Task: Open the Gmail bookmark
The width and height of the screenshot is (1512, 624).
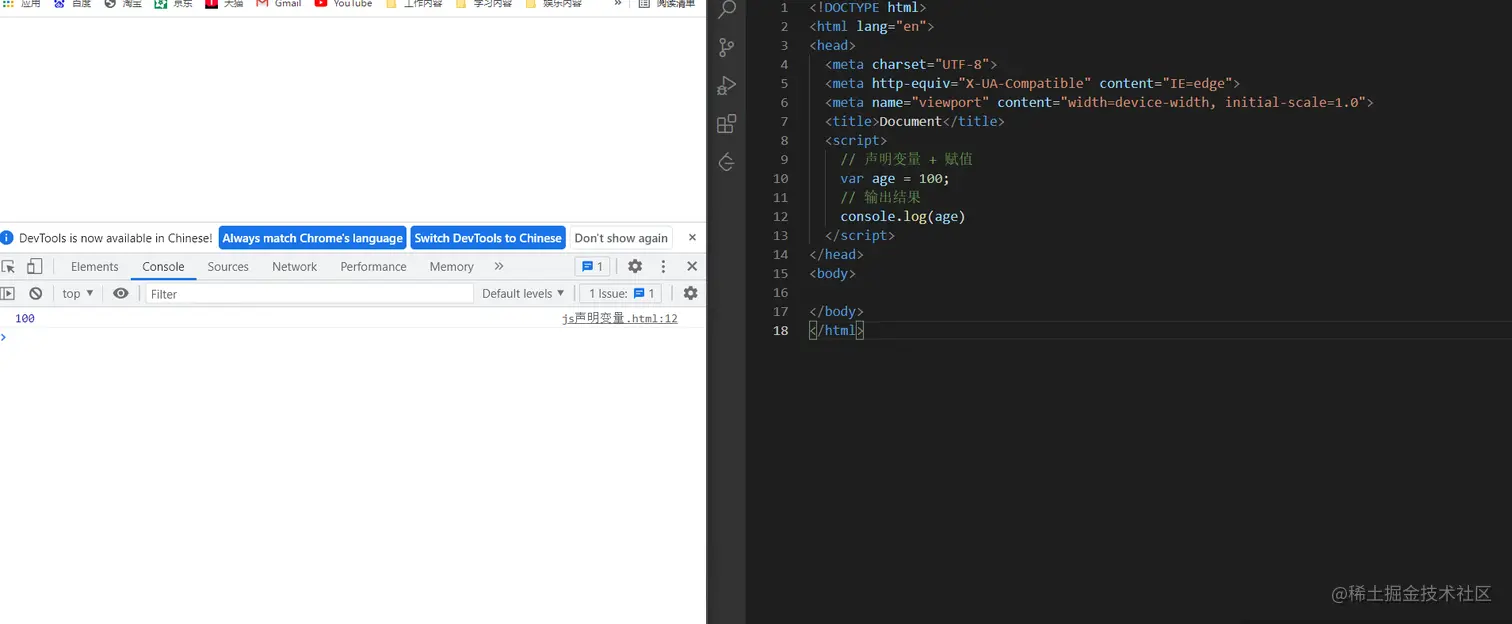Action: pos(279,4)
